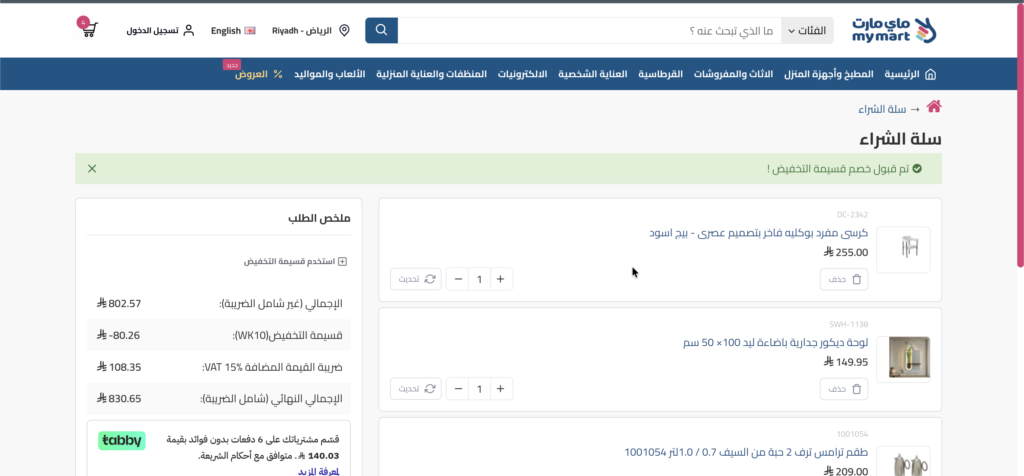Click the wall decor product thumbnail
This screenshot has width=1024, height=476.
pos(903,359)
